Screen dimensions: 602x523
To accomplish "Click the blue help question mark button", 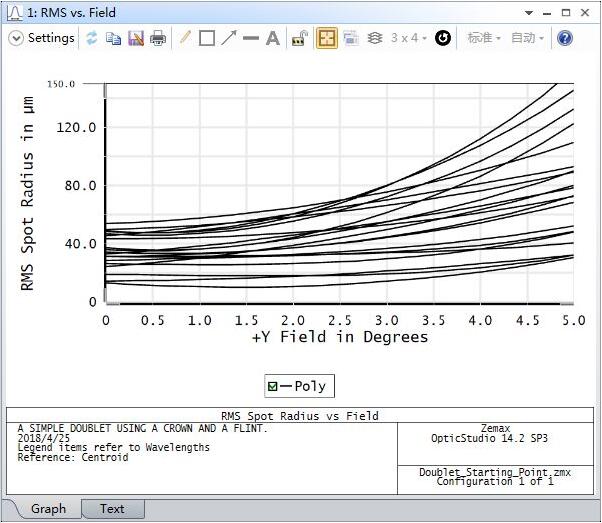I will [x=564, y=38].
